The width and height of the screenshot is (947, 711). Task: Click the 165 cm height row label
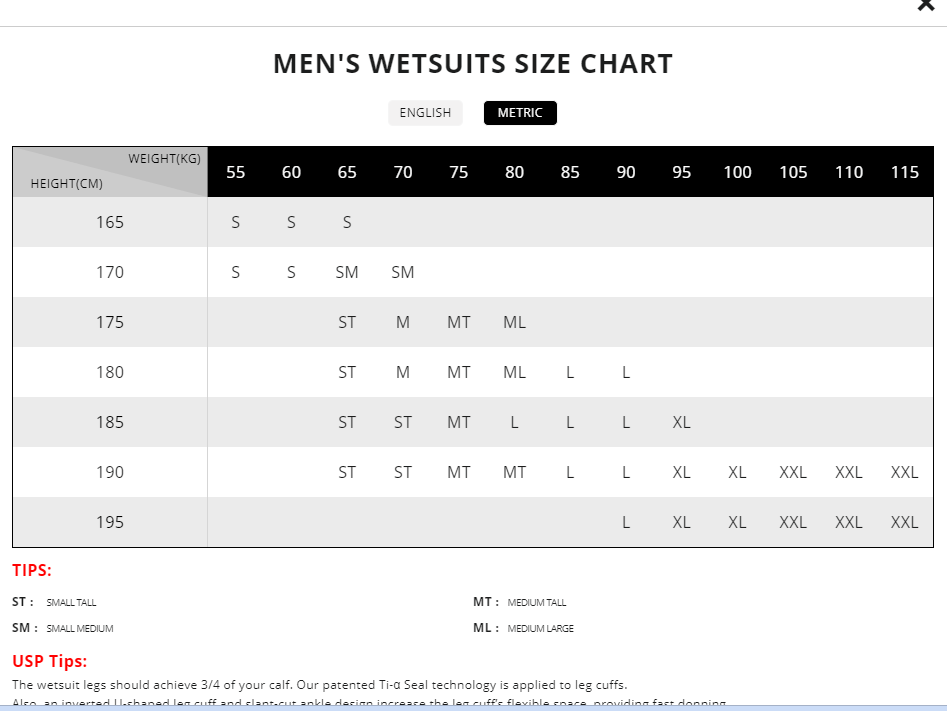[x=110, y=222]
